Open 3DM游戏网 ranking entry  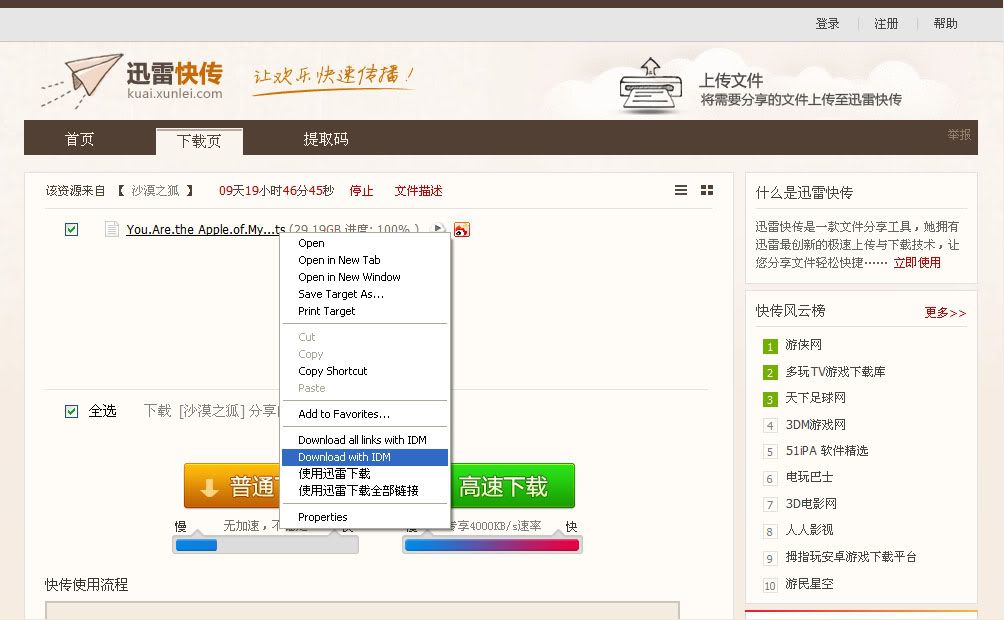815,425
